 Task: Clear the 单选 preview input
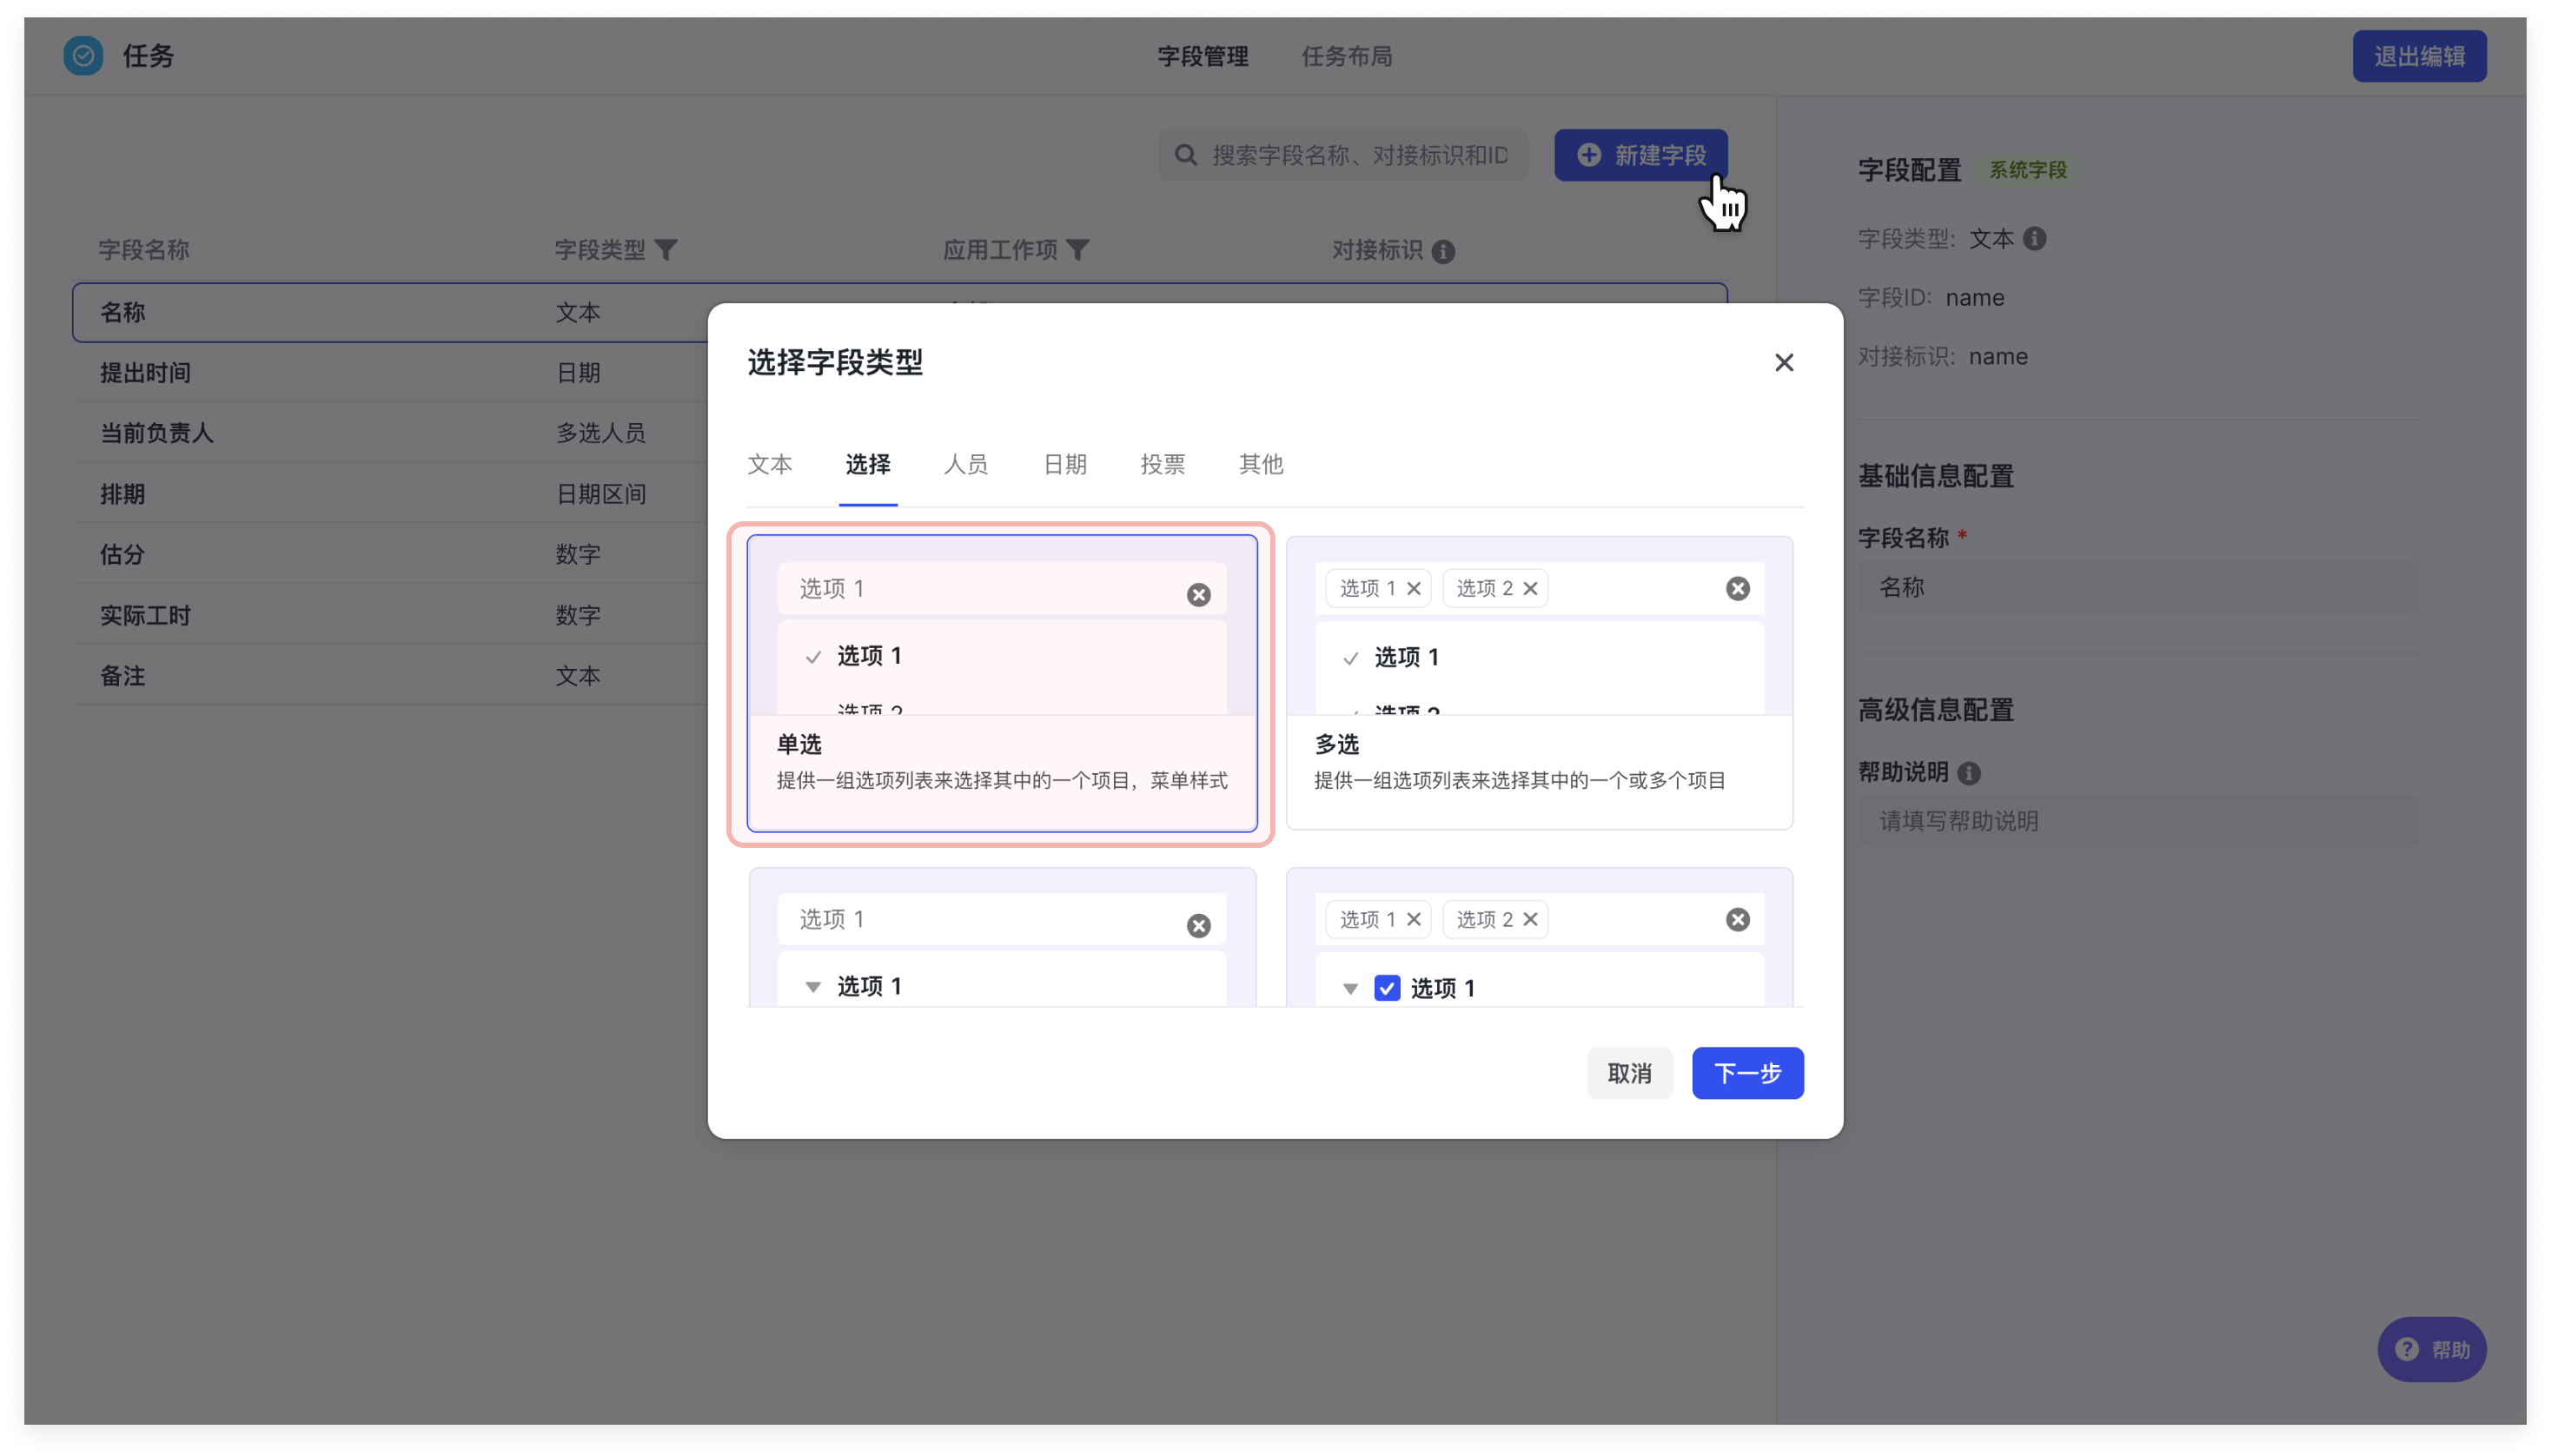1198,595
